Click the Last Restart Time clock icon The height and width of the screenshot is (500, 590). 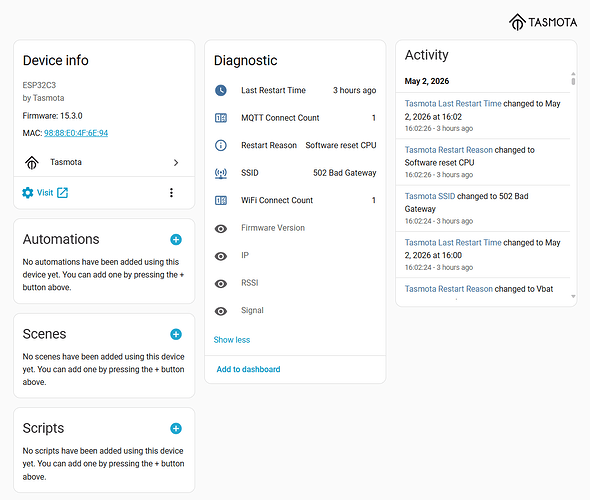[x=221, y=90]
